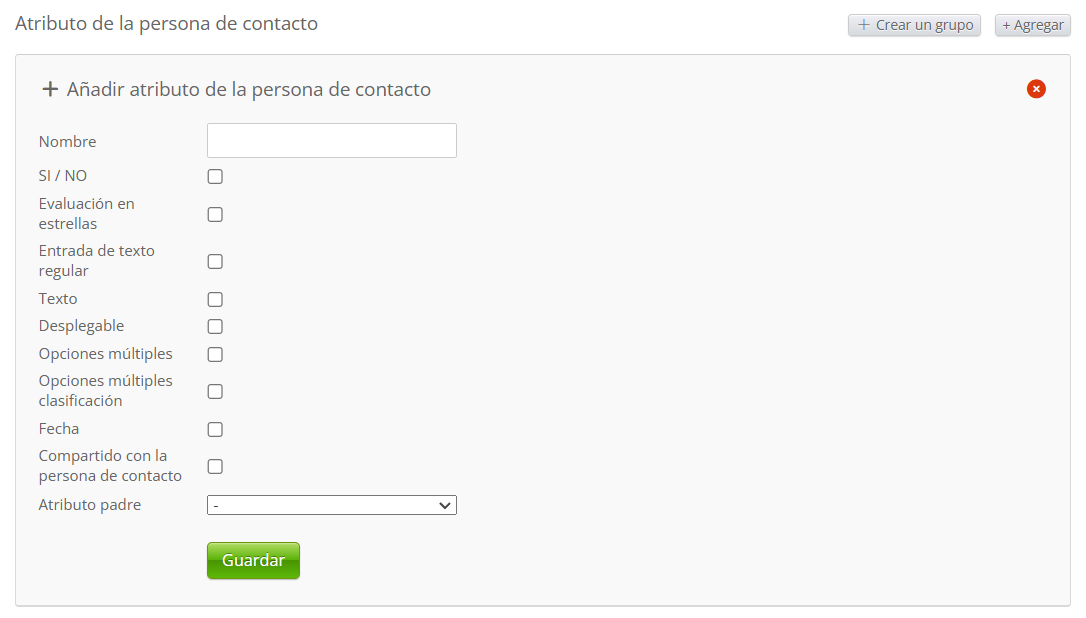Click the 'Atributo de la persona de contacto' page title
The height and width of the screenshot is (618, 1086).
[167, 23]
